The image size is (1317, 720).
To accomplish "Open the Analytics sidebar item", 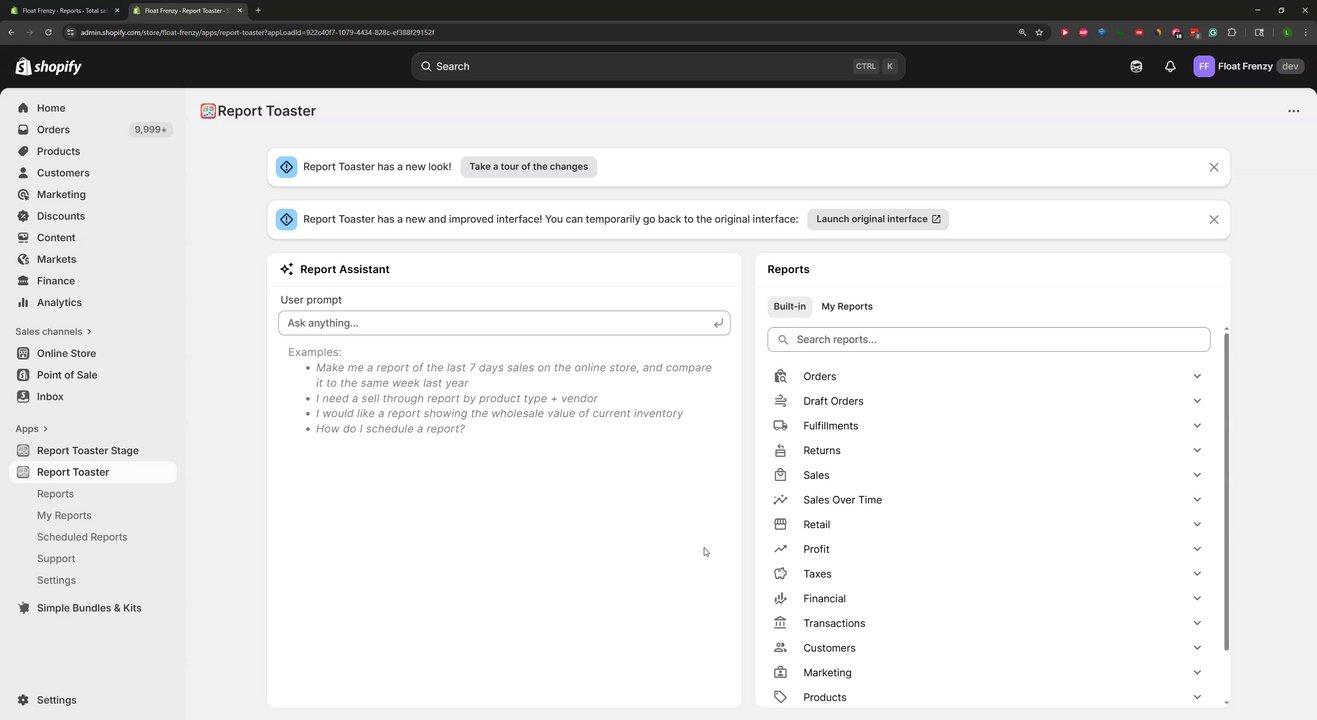I will [x=59, y=303].
